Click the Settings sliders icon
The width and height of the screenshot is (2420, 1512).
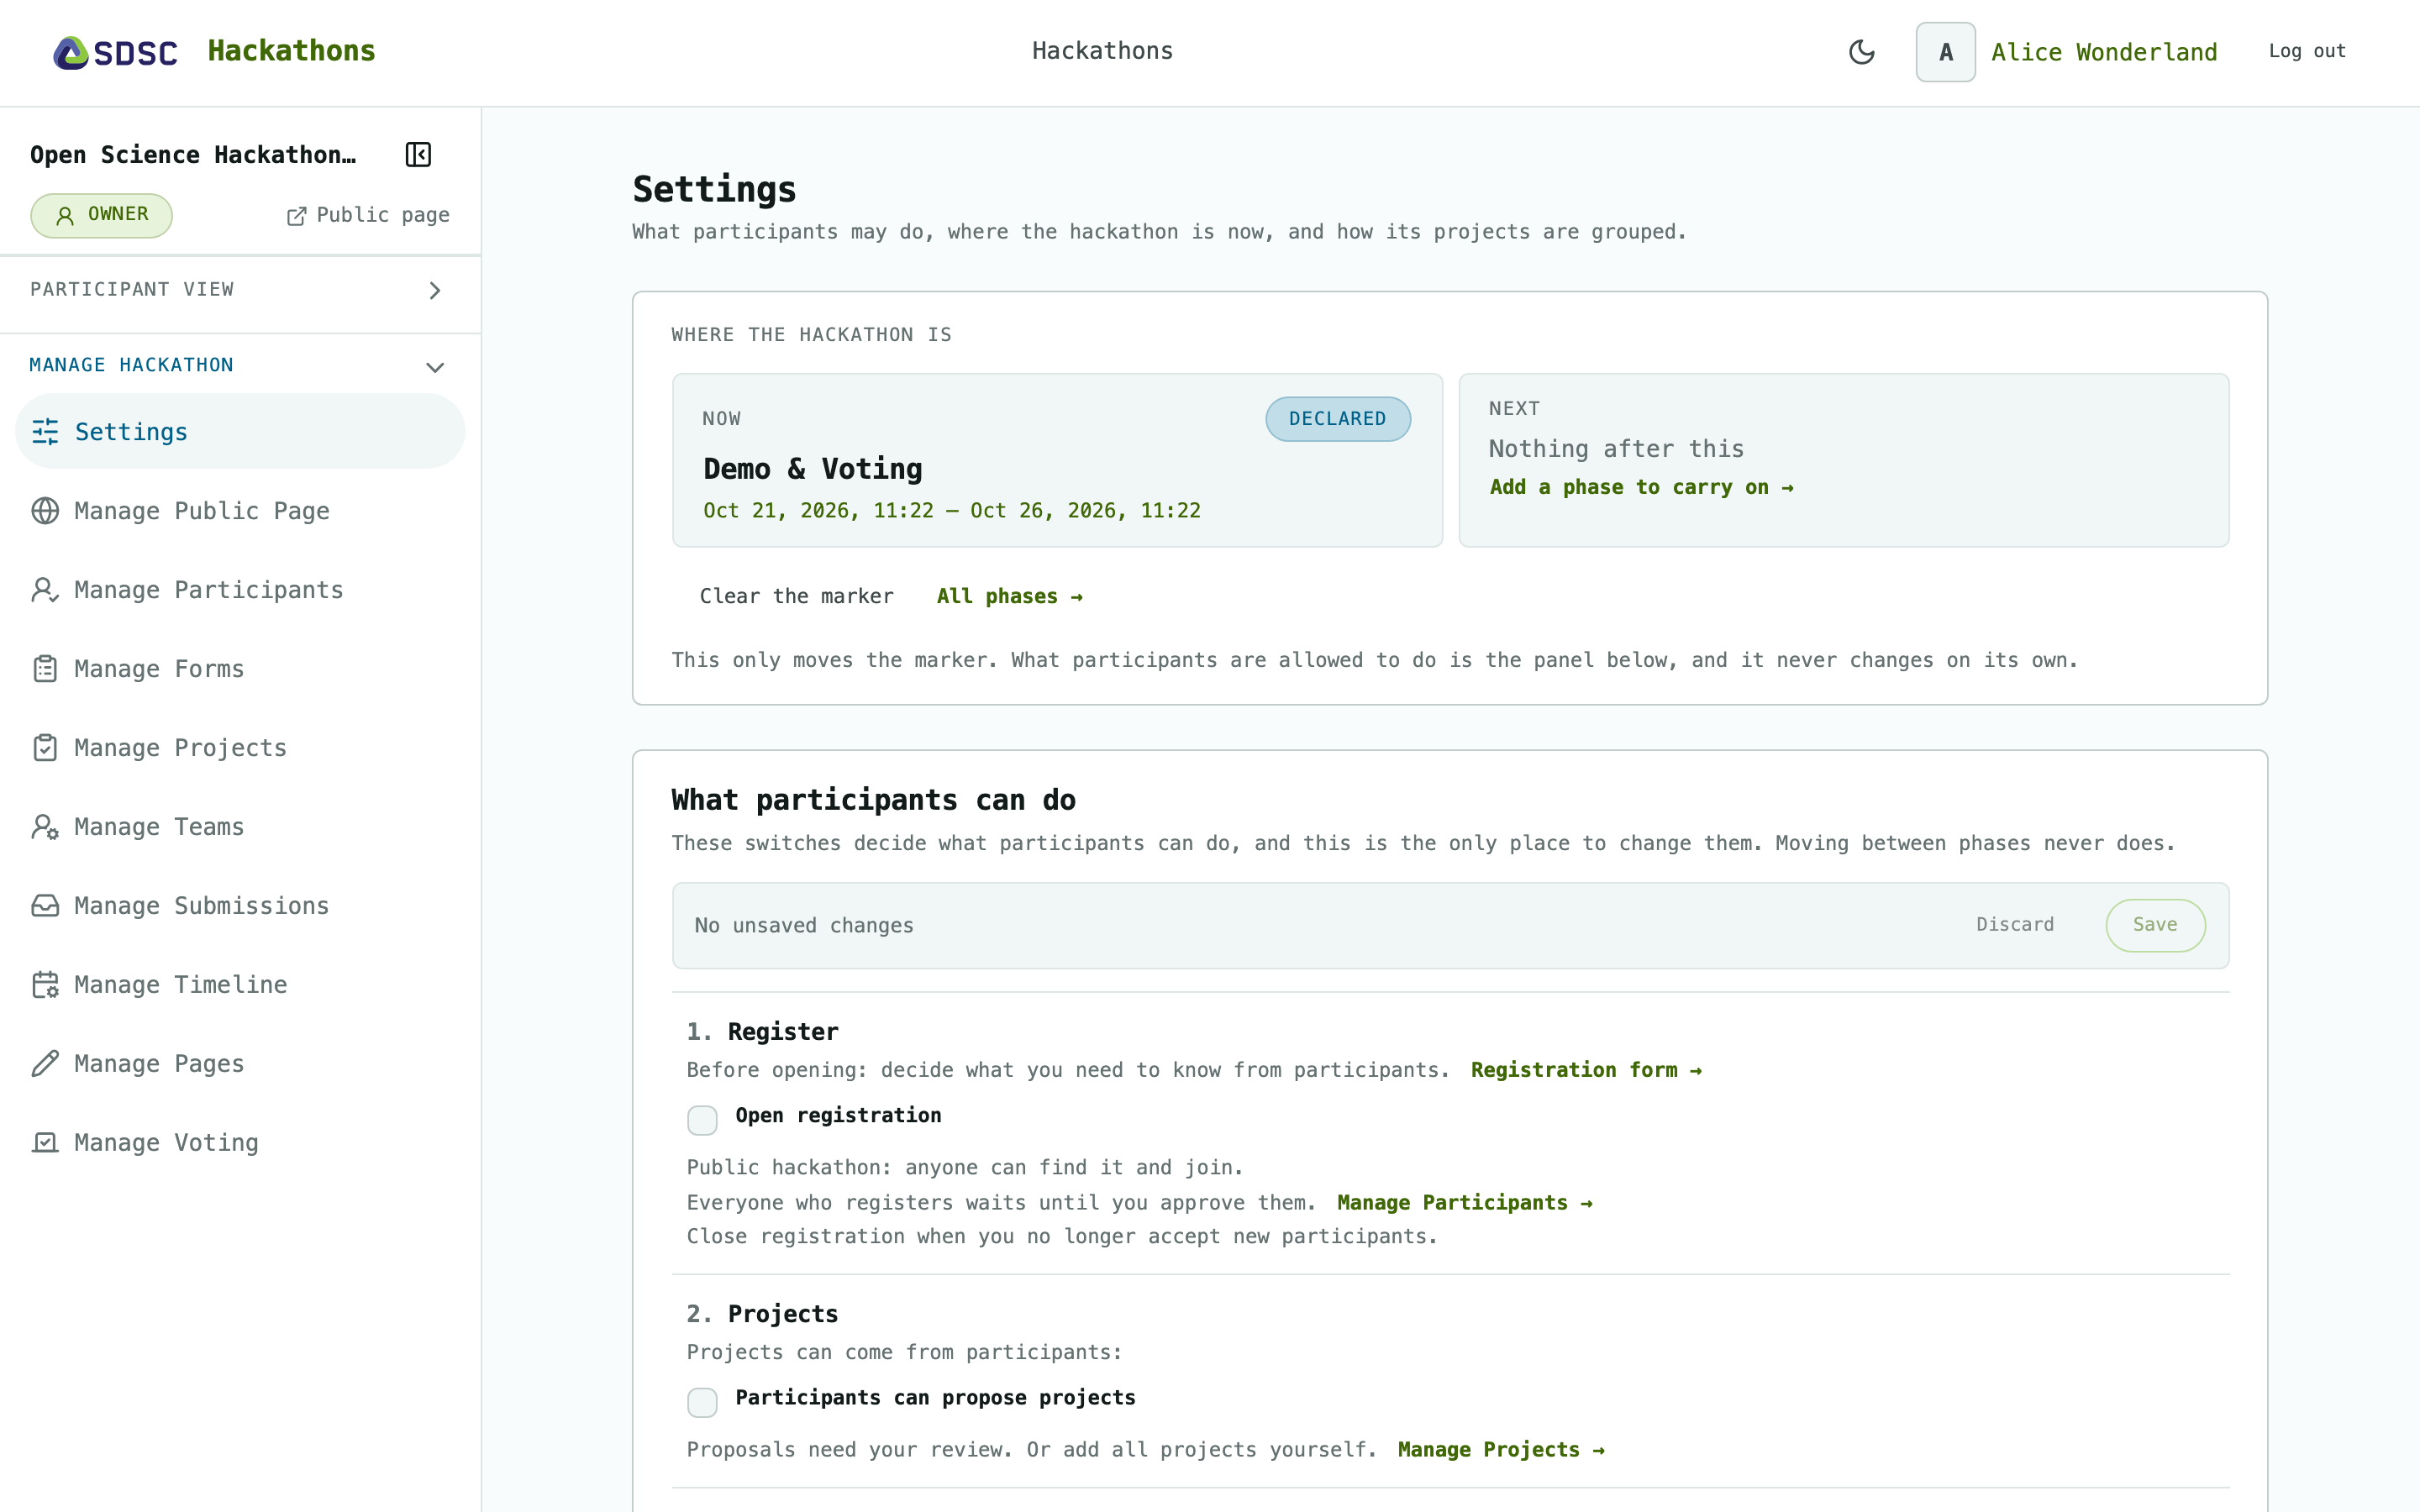45,432
